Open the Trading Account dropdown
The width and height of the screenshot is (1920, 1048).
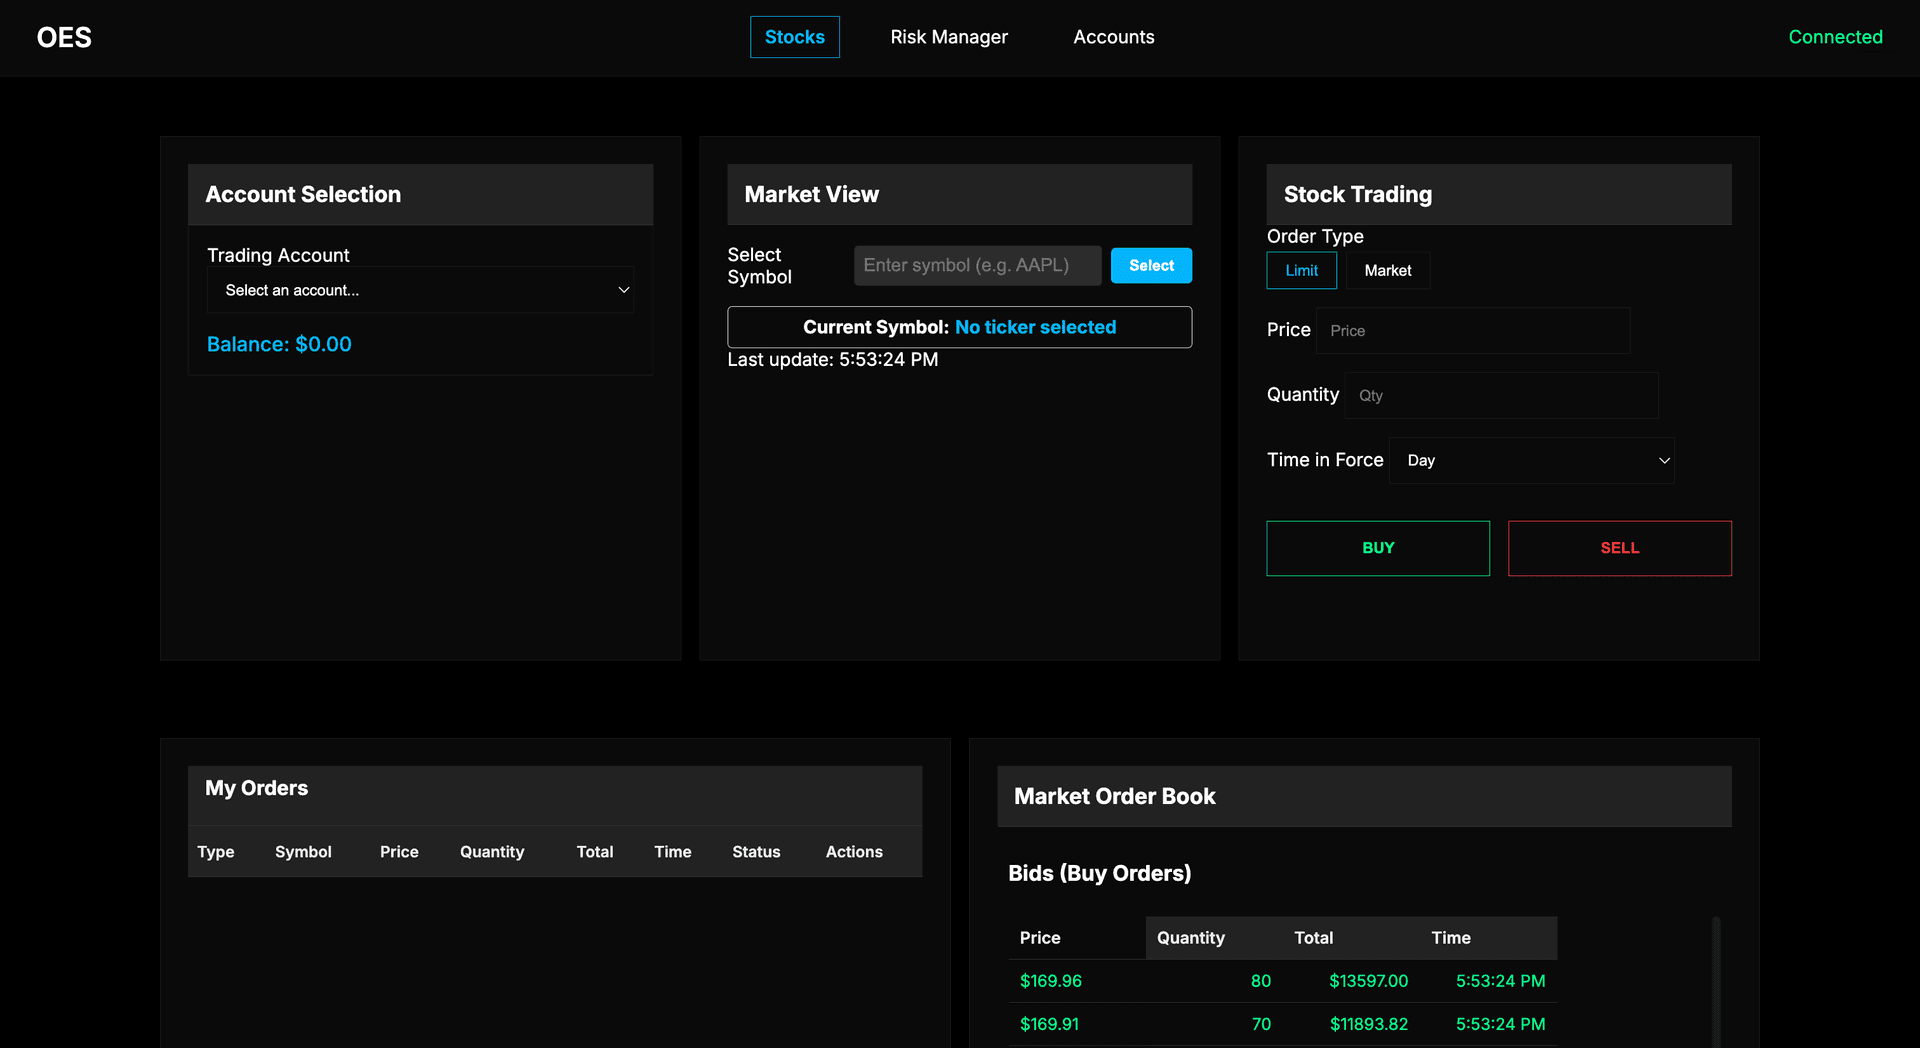(420, 290)
